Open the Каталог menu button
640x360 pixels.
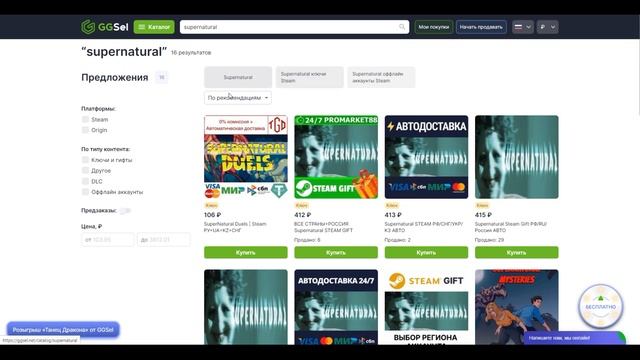(154, 27)
